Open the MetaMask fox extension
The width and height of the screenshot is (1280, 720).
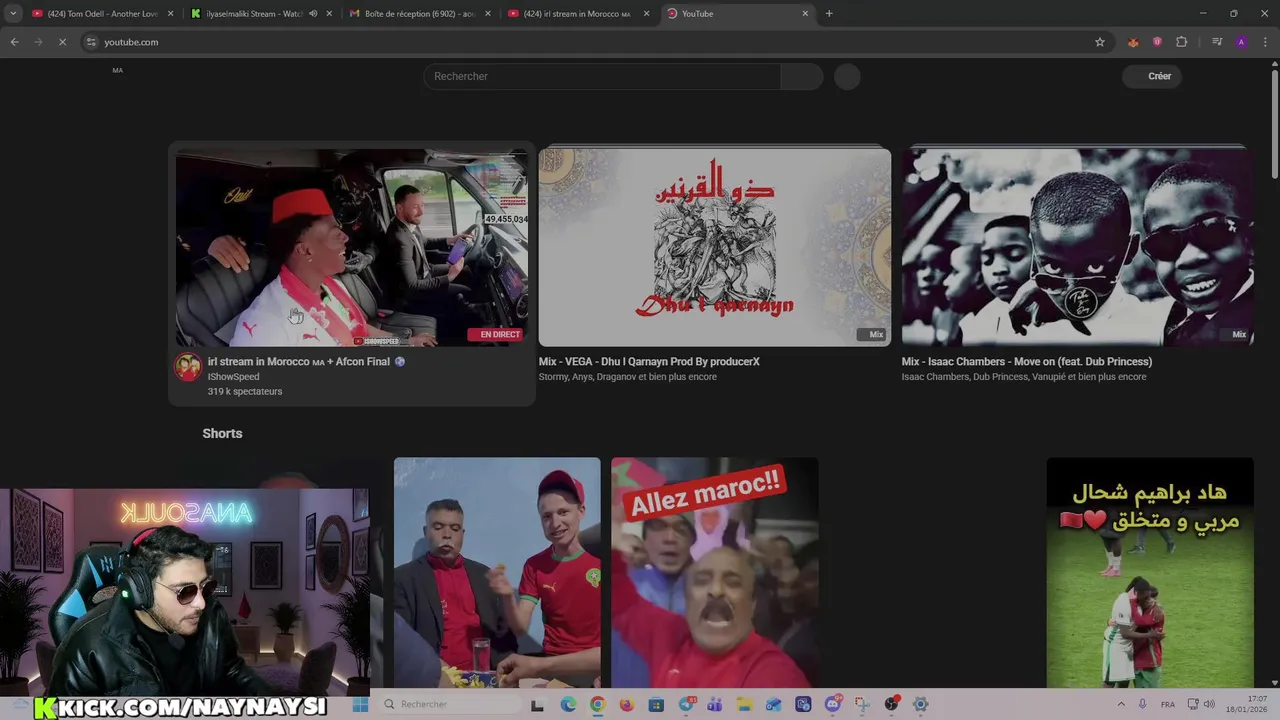(x=1133, y=42)
